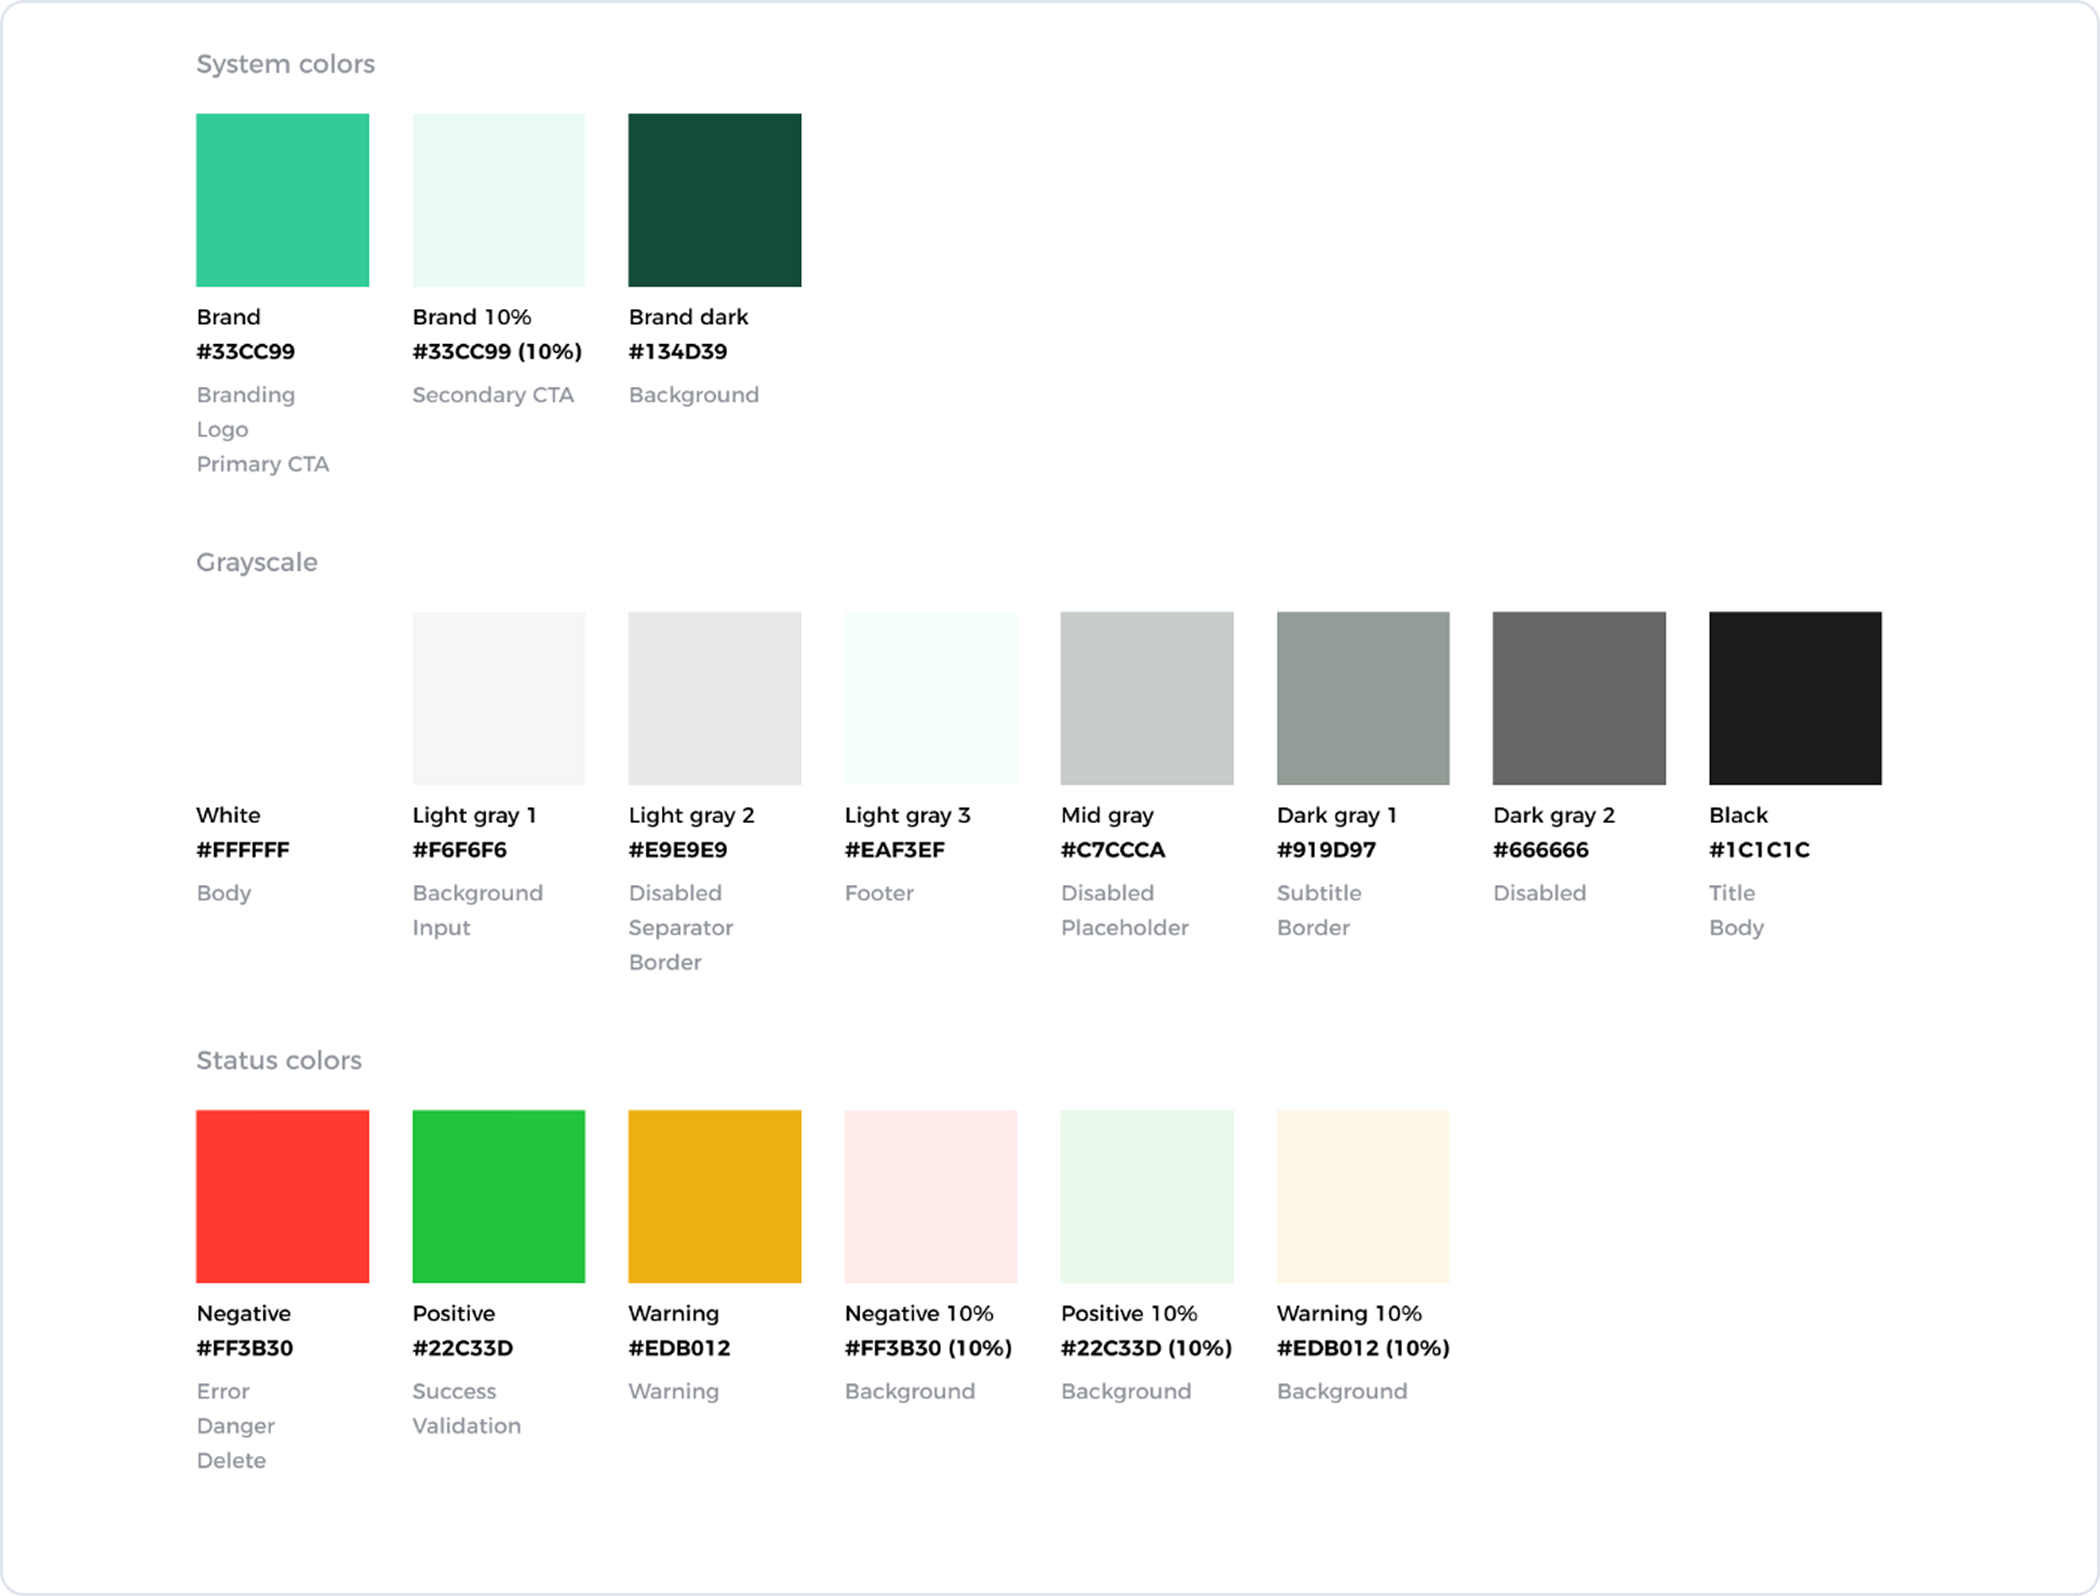The image size is (2100, 1596).
Task: Click the "Positive 10%" color name
Action: pos(1128,1314)
